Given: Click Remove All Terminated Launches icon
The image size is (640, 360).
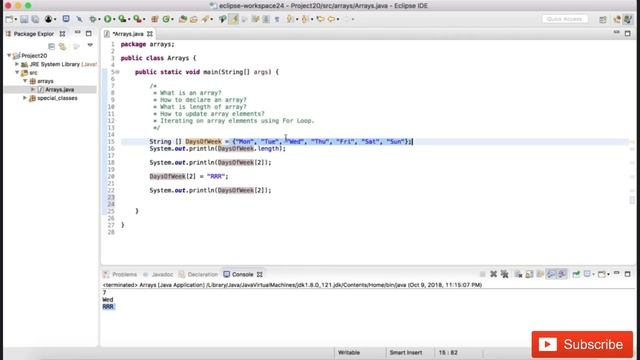Looking at the screenshot, I should 504,274.
